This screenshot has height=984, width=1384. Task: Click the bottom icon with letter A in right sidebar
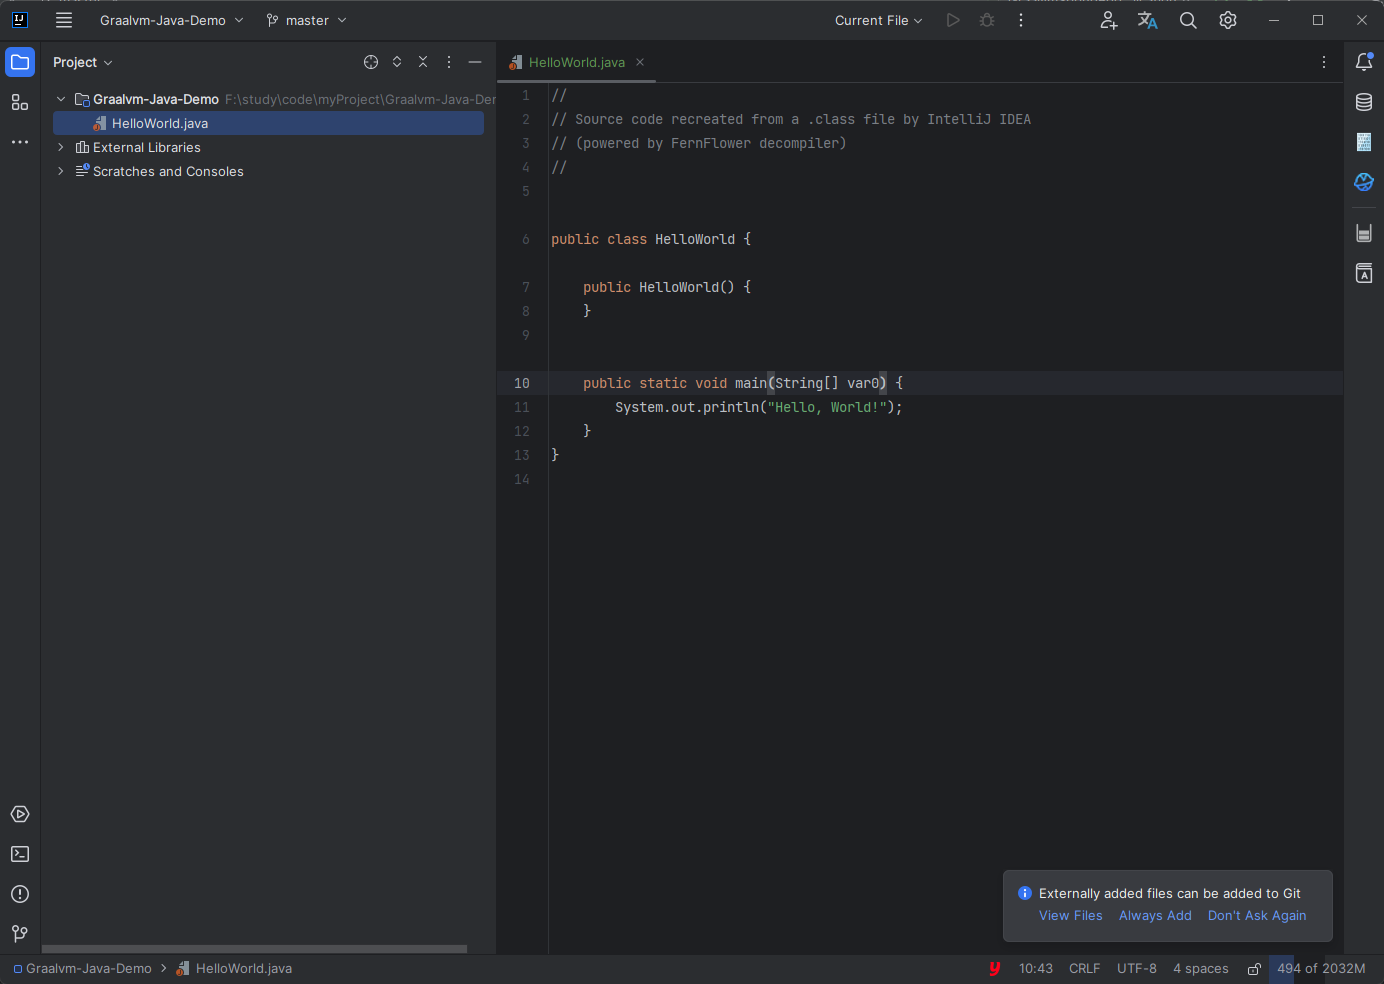(x=1364, y=273)
